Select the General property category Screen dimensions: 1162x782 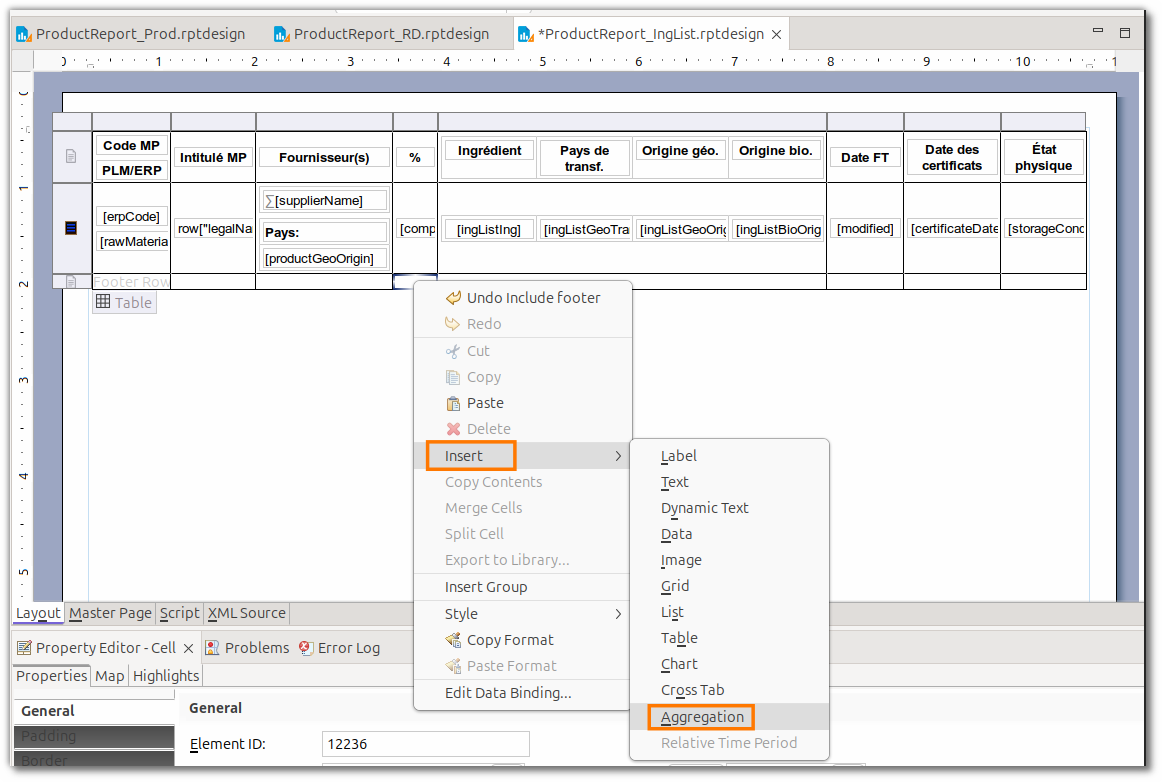click(x=93, y=711)
